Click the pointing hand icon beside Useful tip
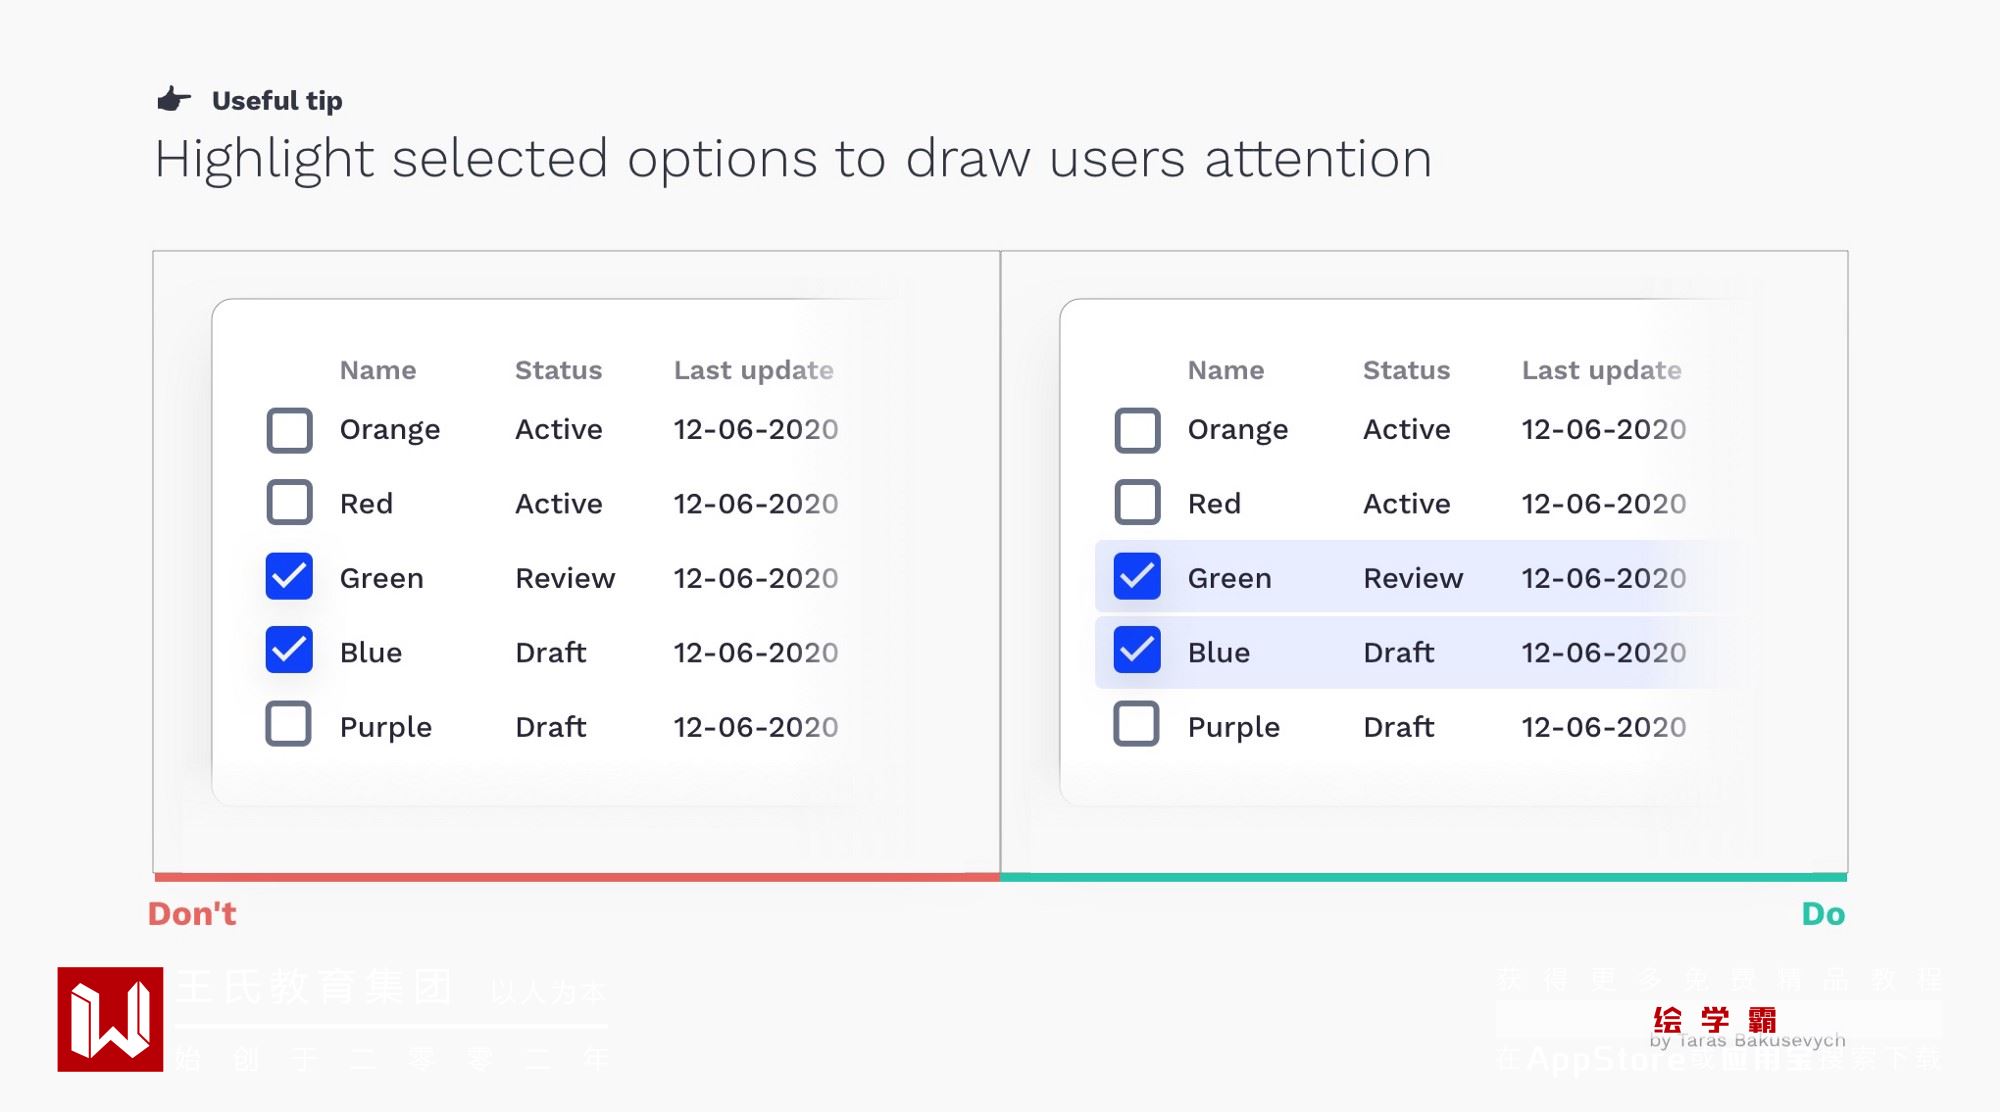This screenshot has height=1112, width=2000. click(x=173, y=99)
